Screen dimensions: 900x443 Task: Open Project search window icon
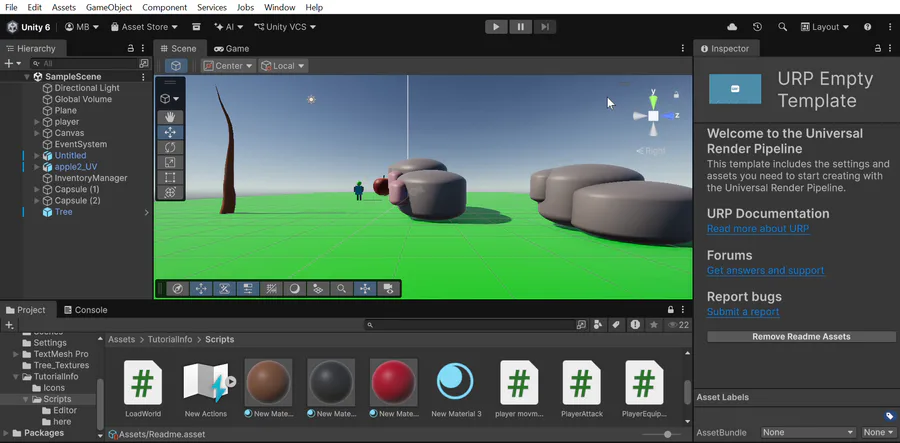pos(581,325)
